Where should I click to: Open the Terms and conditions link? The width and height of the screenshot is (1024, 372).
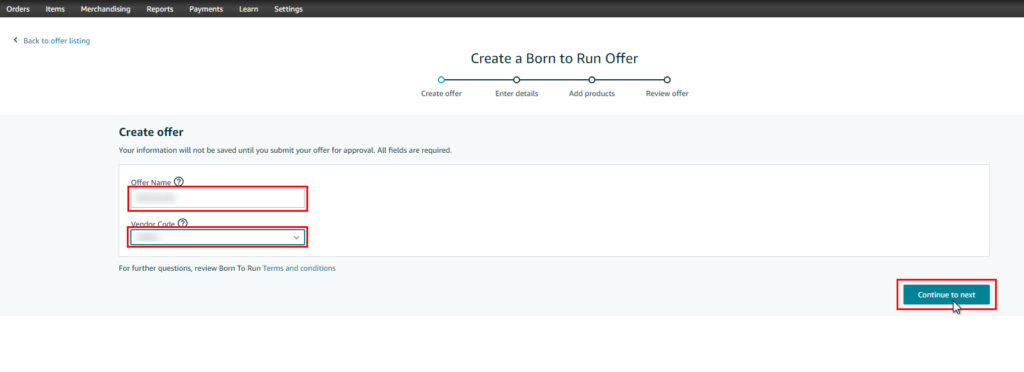pyautogui.click(x=299, y=268)
